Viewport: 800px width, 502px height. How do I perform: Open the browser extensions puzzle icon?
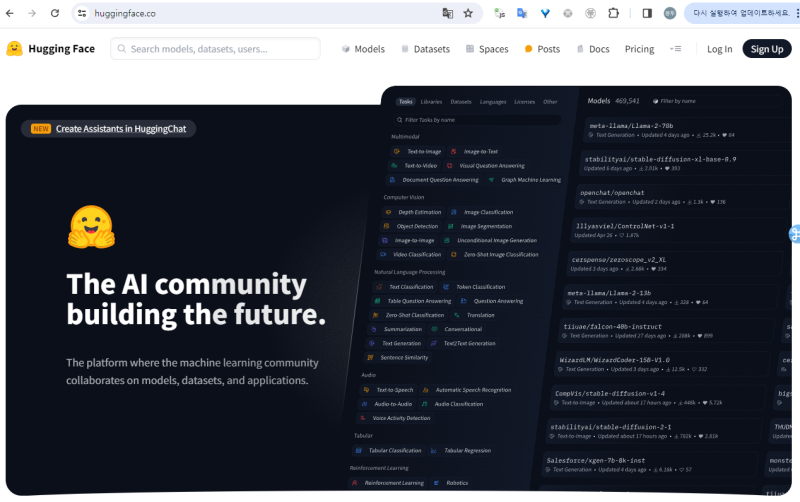click(613, 14)
